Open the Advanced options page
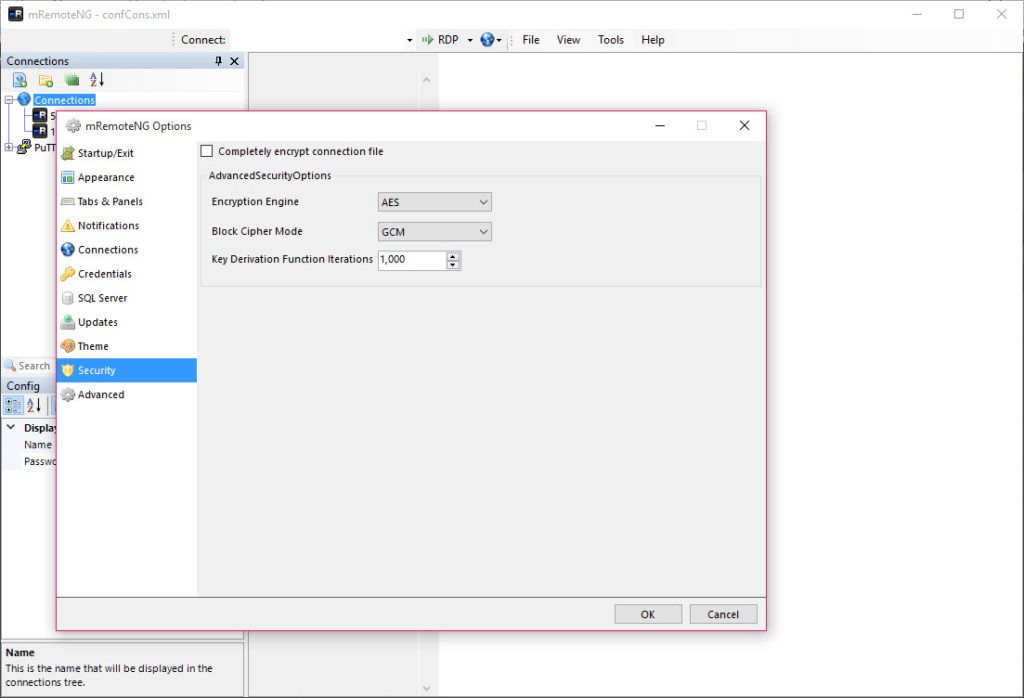1024x698 pixels. [127, 395]
